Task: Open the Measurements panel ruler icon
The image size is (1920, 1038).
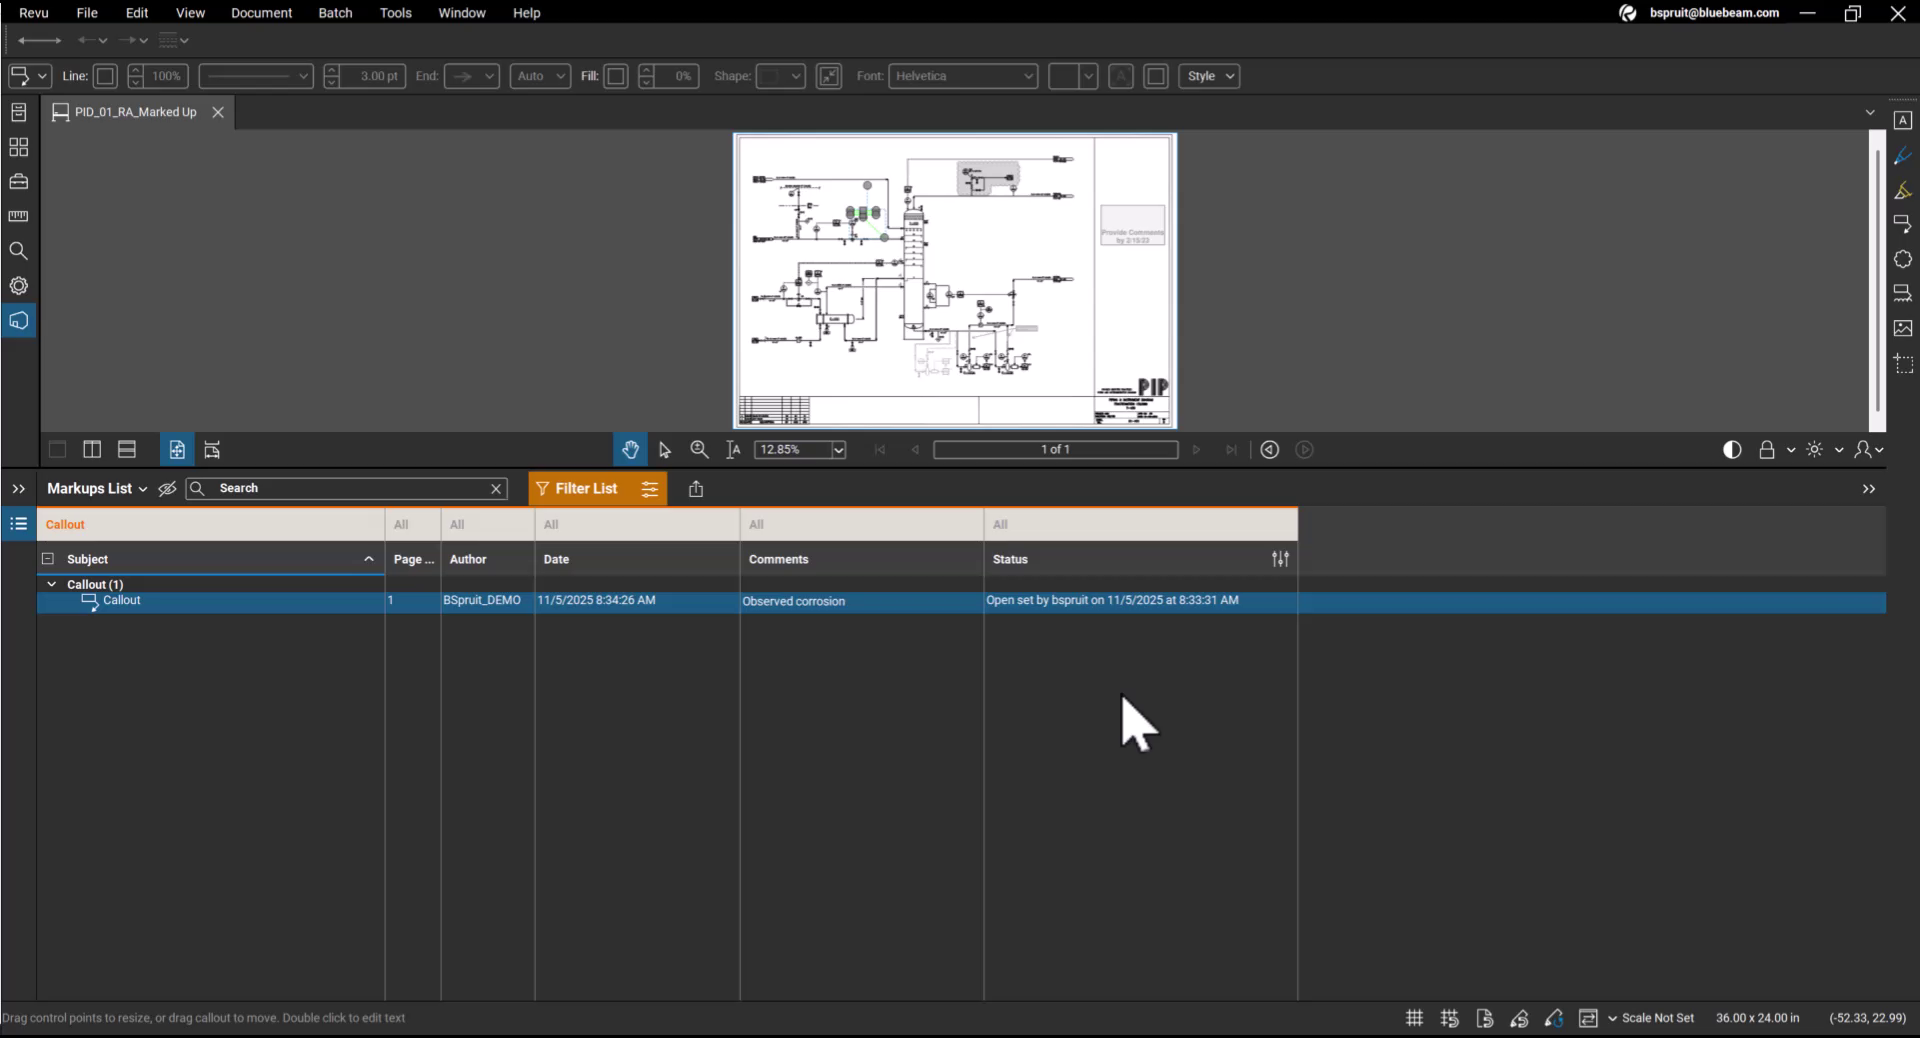Action: (x=18, y=217)
